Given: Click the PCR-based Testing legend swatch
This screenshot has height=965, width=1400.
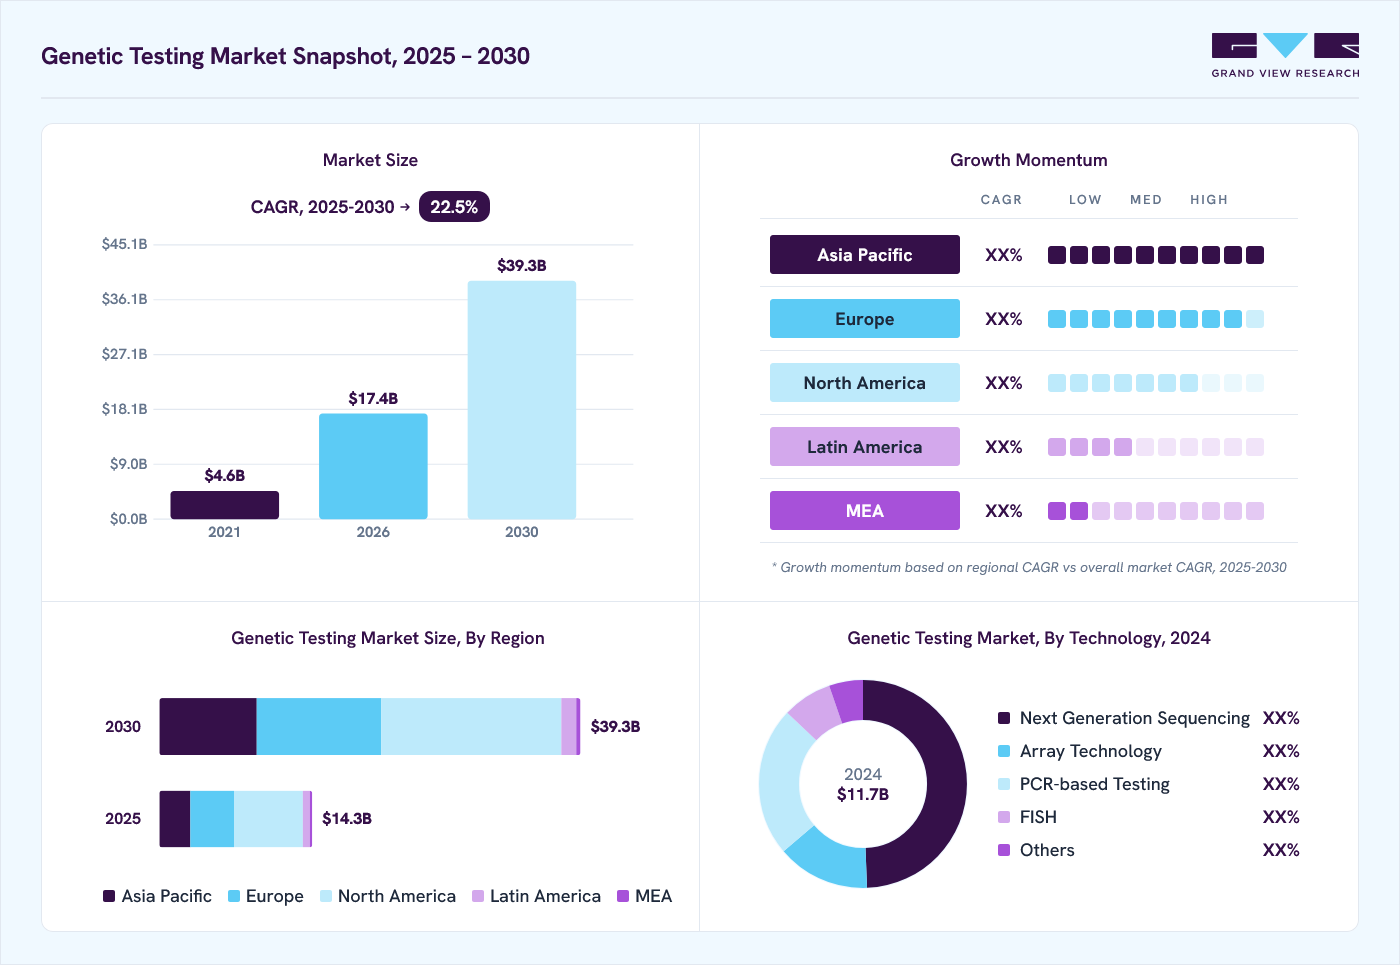Looking at the screenshot, I should click(x=1004, y=784).
